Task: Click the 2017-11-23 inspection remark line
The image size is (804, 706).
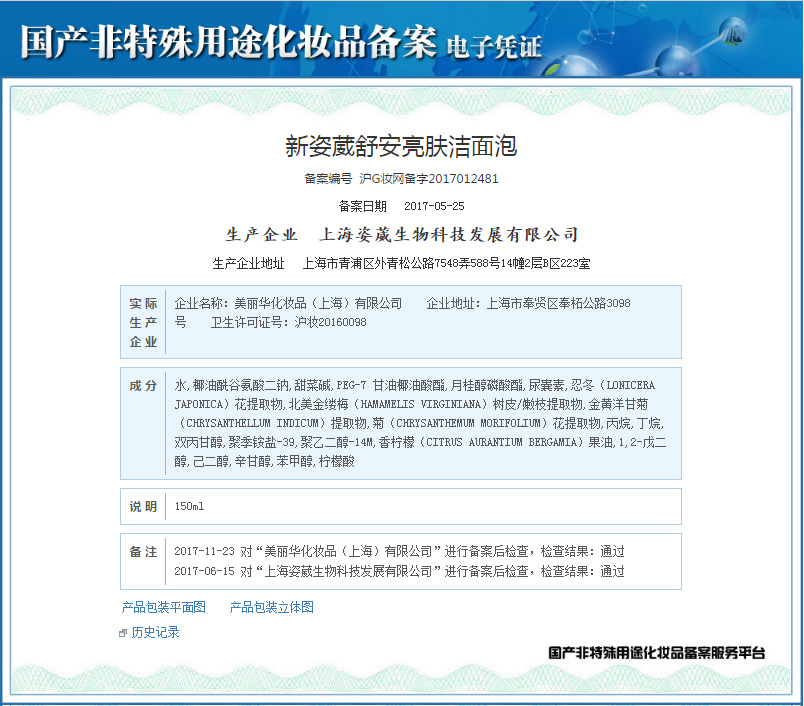Action: click(x=398, y=551)
